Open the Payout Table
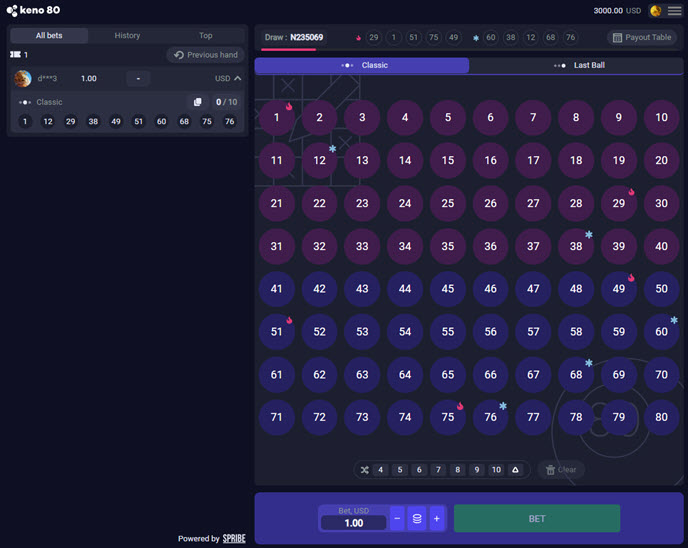The image size is (688, 548). coord(641,37)
